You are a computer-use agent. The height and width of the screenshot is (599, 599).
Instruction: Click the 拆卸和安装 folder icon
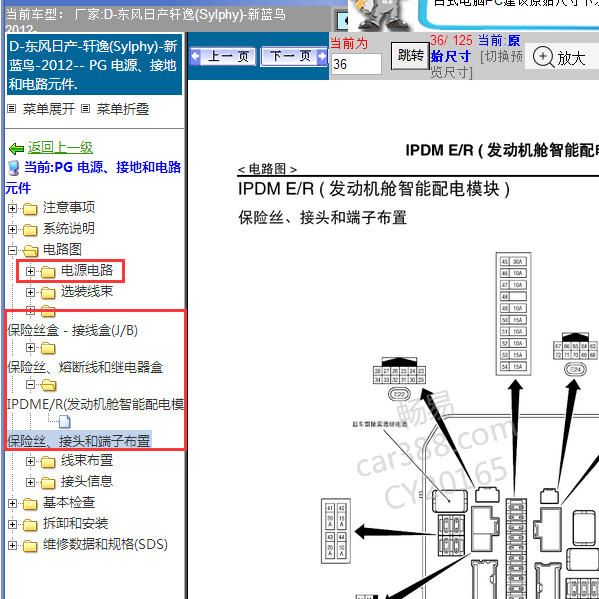tap(30, 525)
